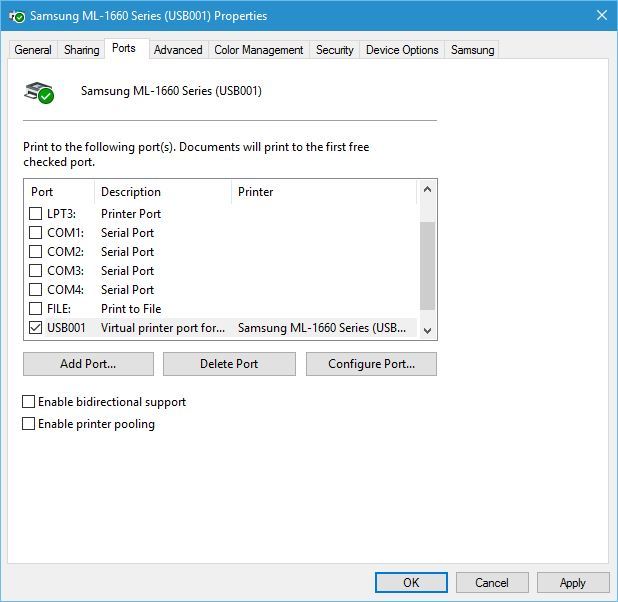Uncheck the USB001 port checkbox

pos(35,327)
